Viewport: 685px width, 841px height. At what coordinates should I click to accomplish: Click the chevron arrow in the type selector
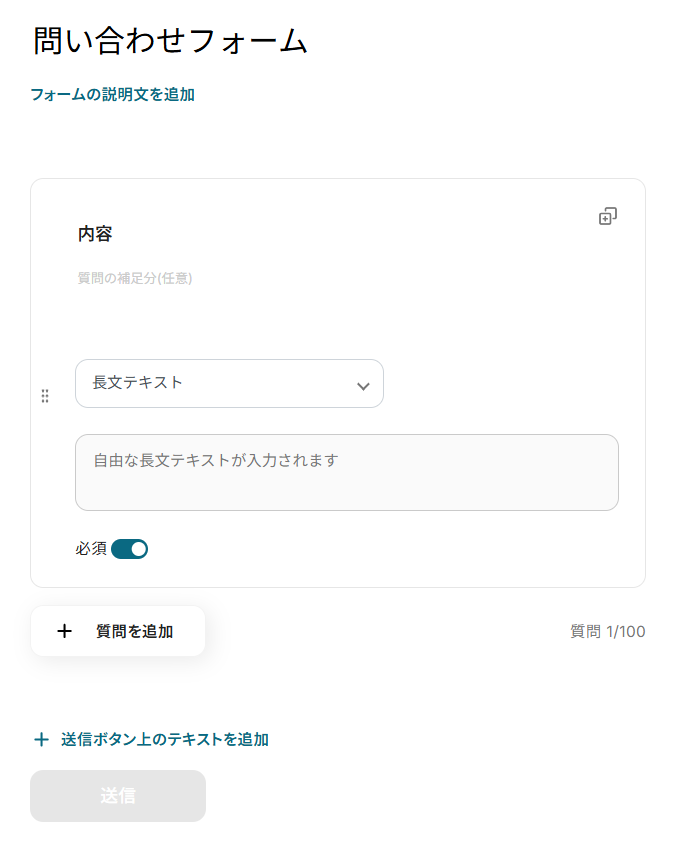(363, 386)
